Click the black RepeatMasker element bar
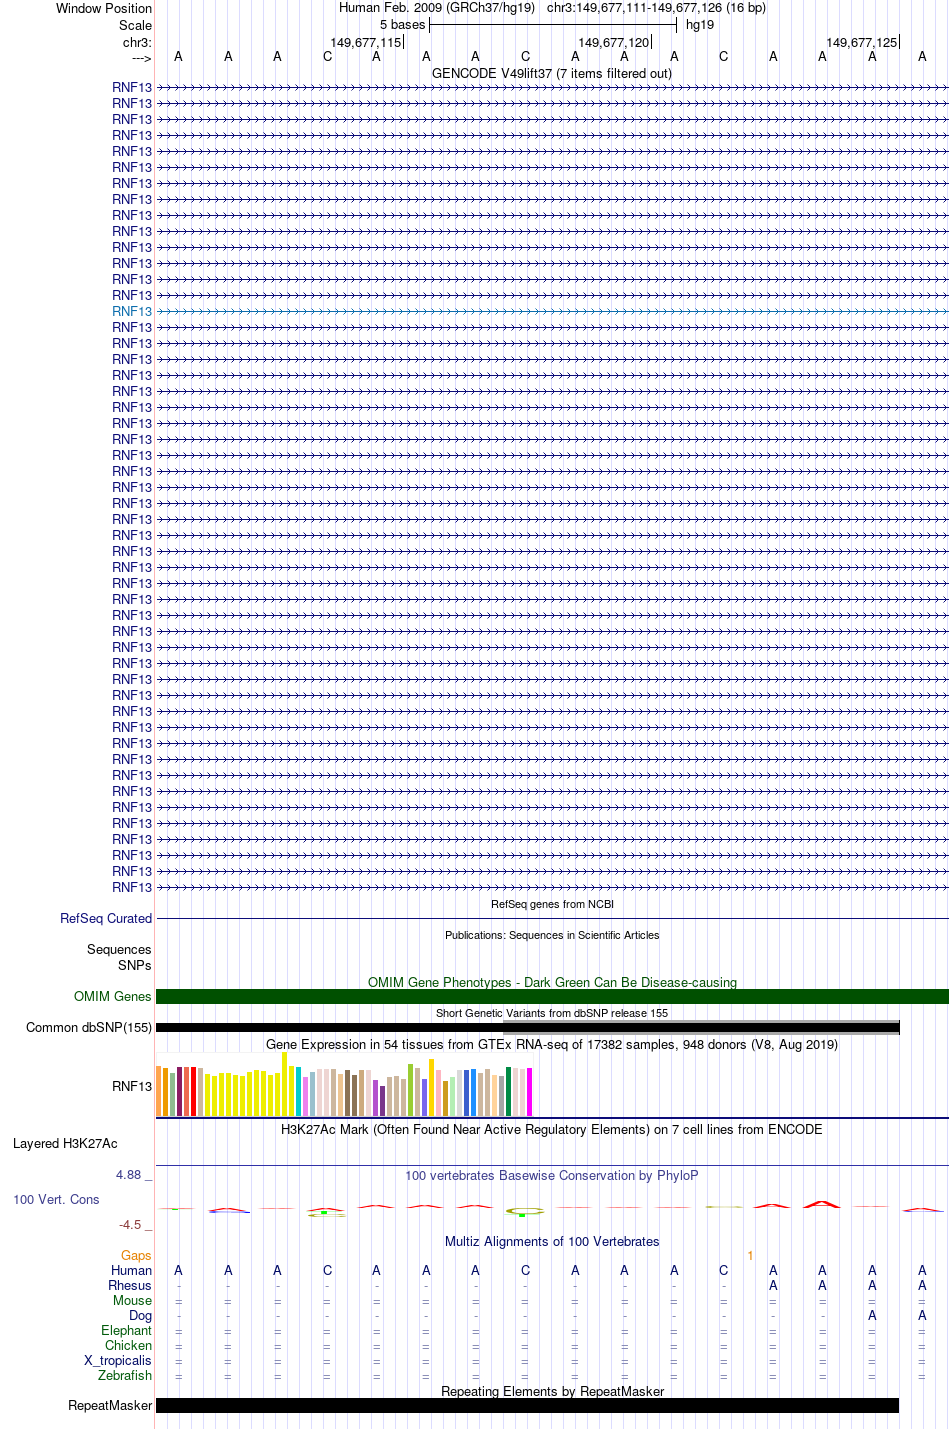This screenshot has width=950, height=1429. [527, 1405]
